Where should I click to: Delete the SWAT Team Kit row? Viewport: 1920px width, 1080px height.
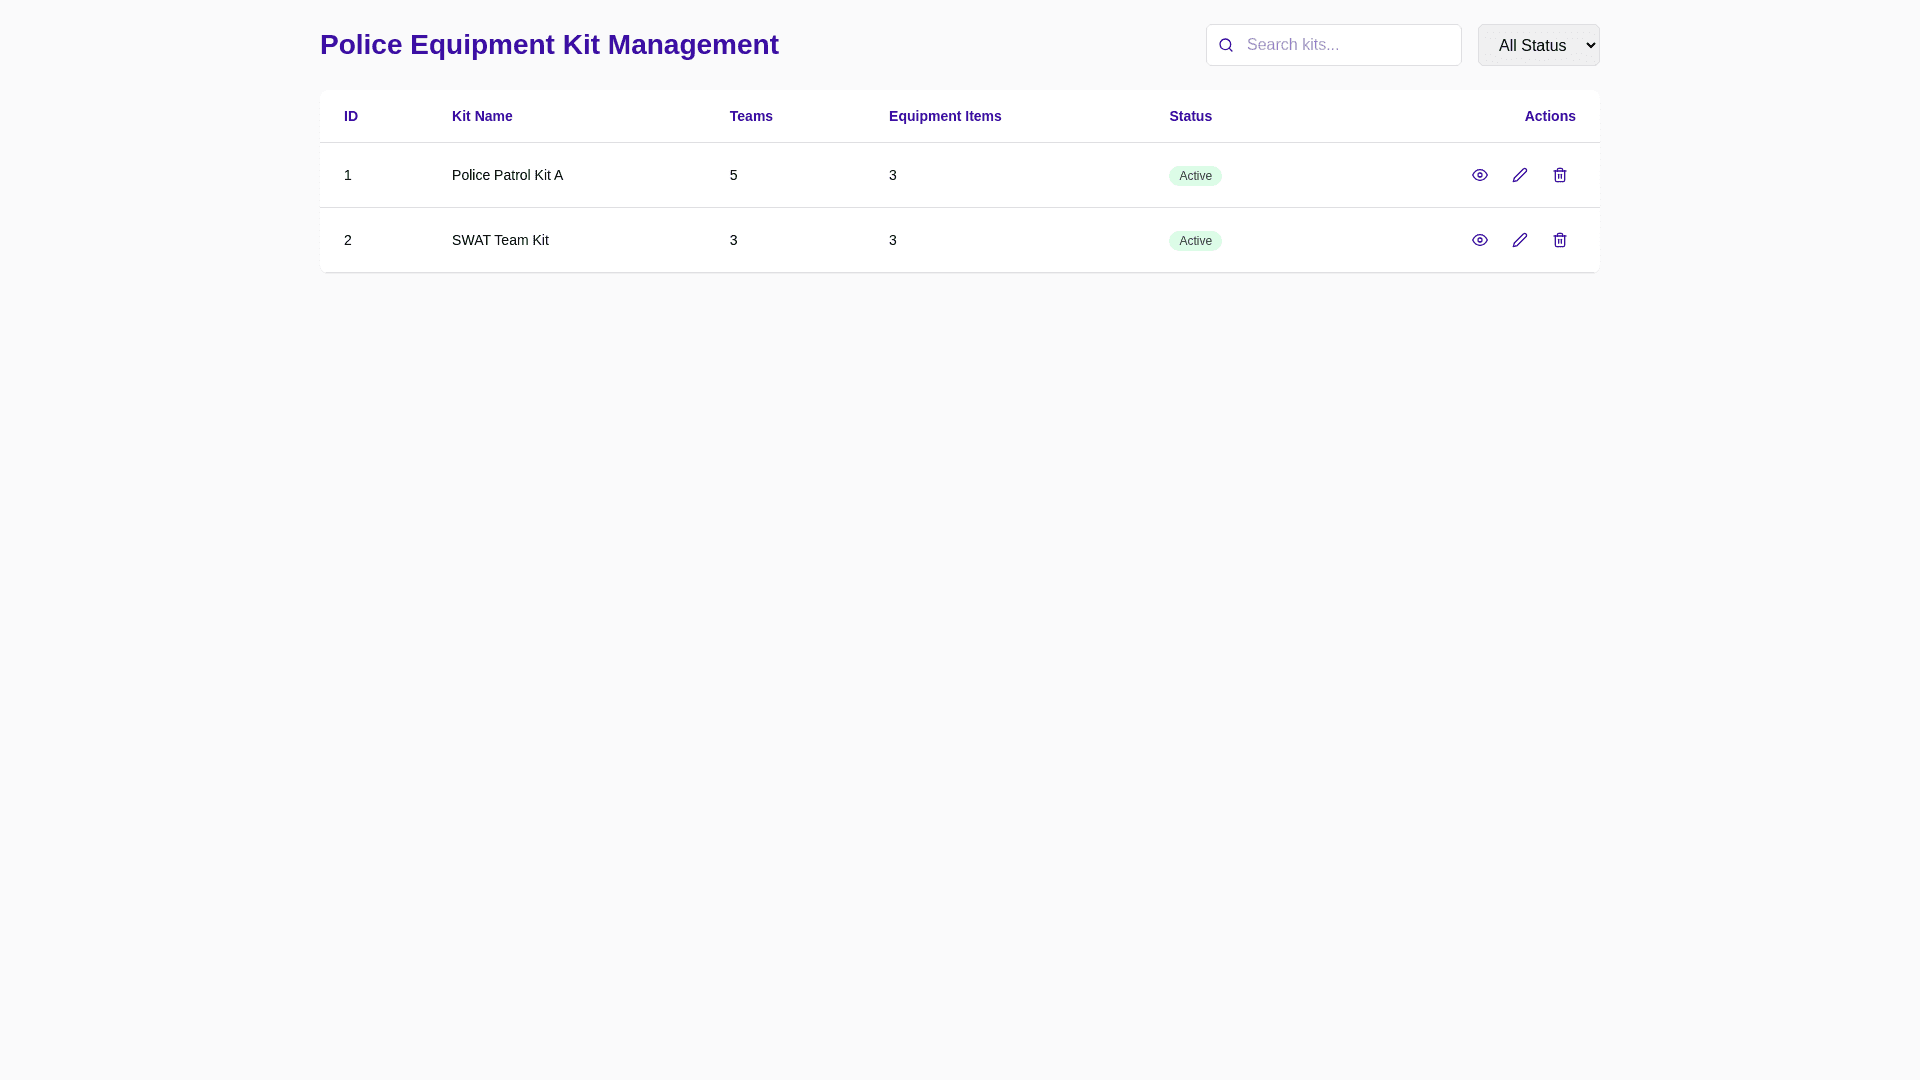[1559, 240]
